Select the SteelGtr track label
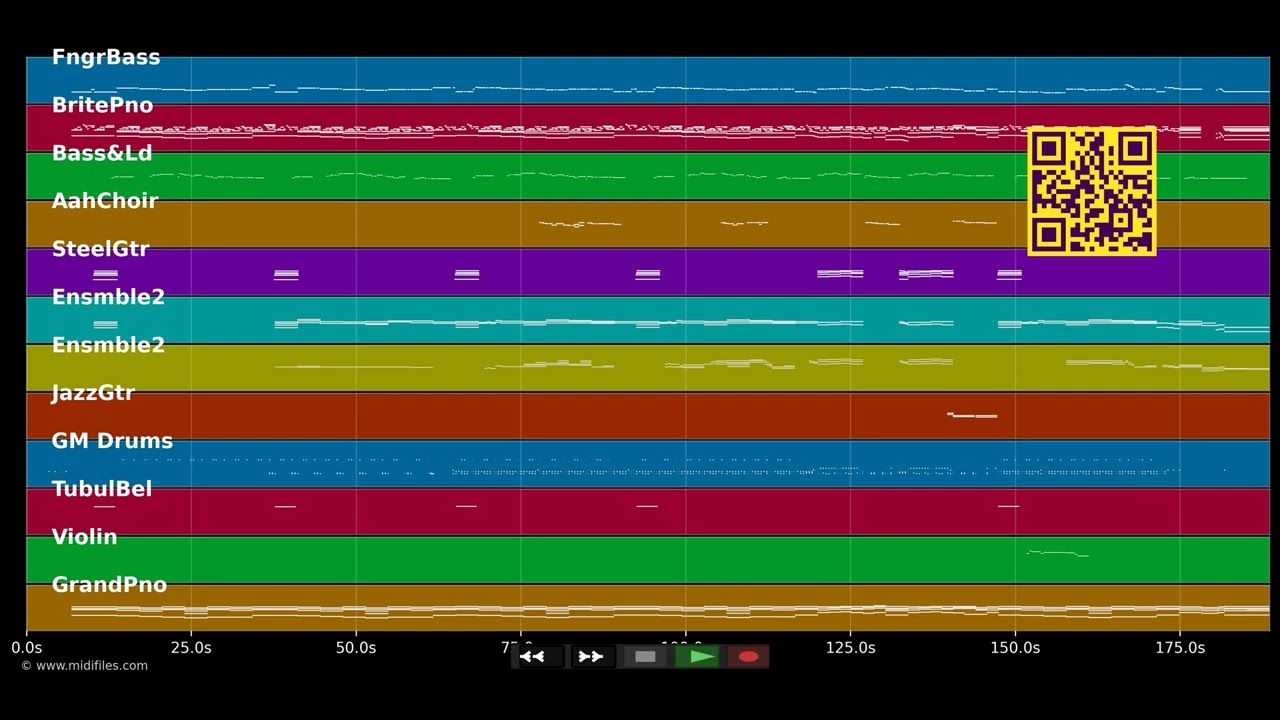The height and width of the screenshot is (720, 1280). [x=100, y=249]
